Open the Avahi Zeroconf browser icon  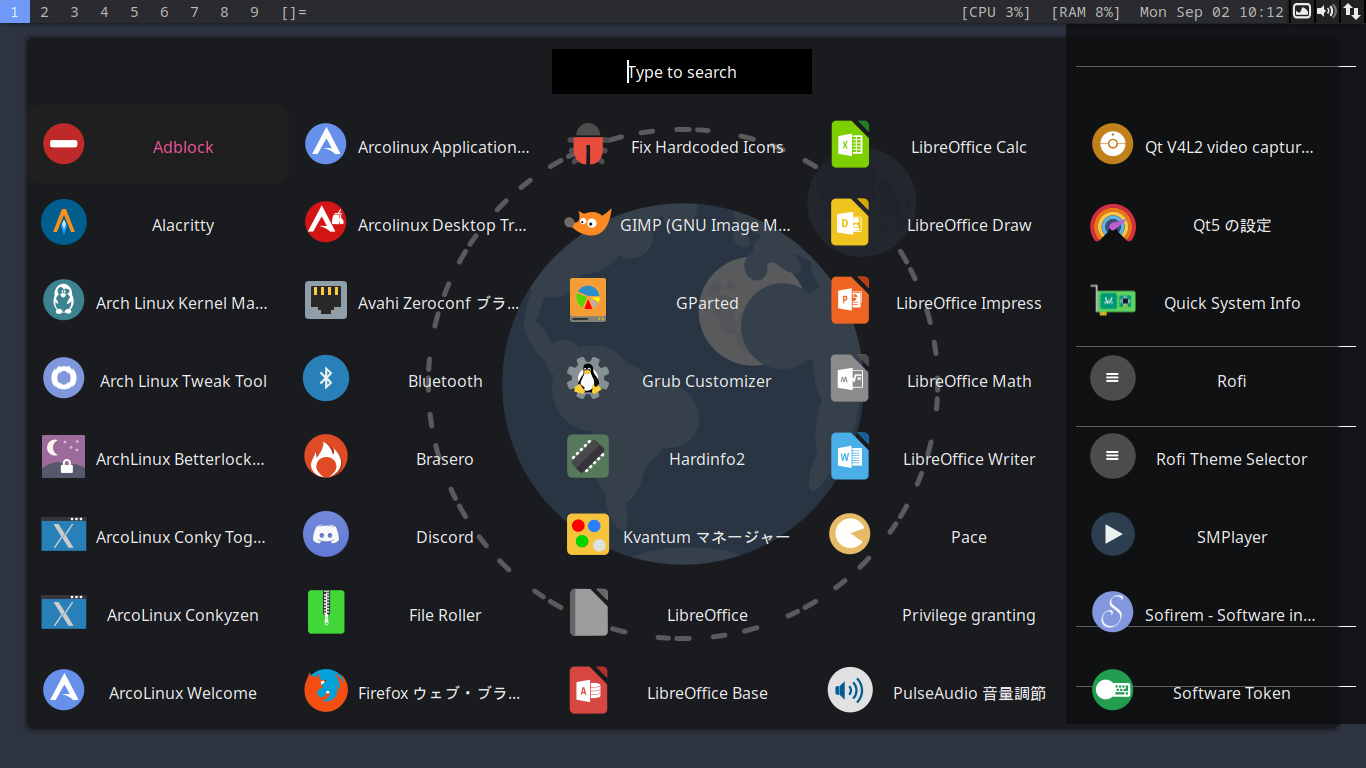pos(326,301)
